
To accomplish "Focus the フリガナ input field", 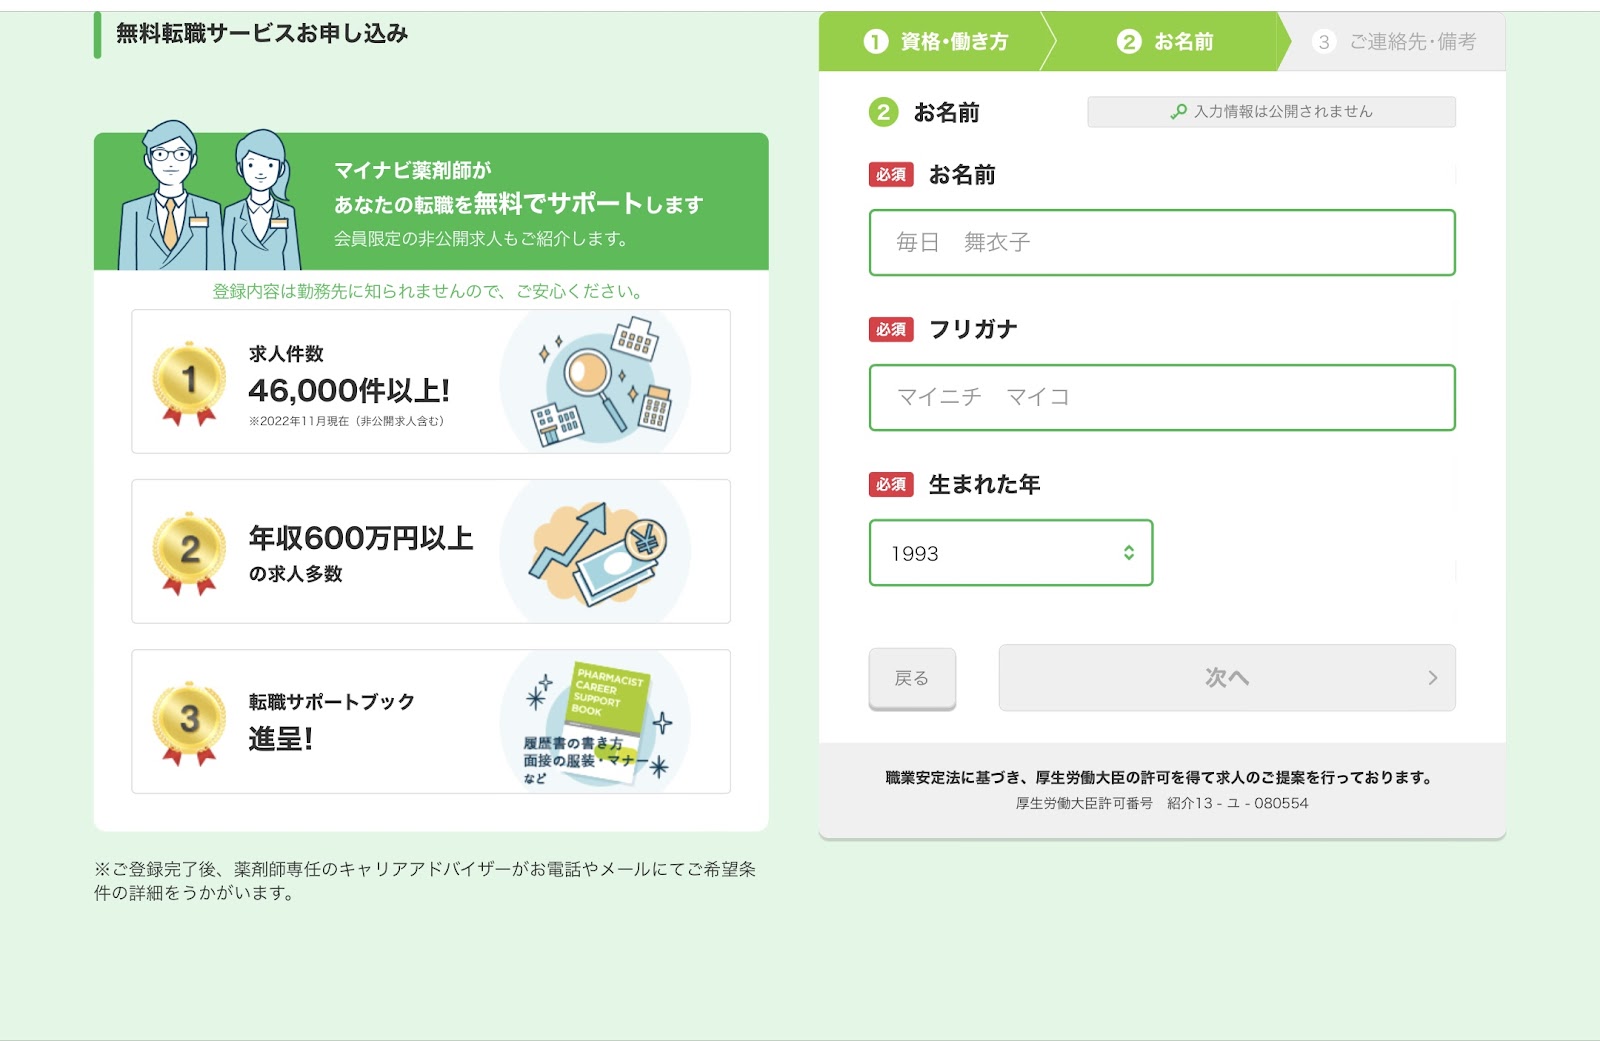I will 1162,397.
